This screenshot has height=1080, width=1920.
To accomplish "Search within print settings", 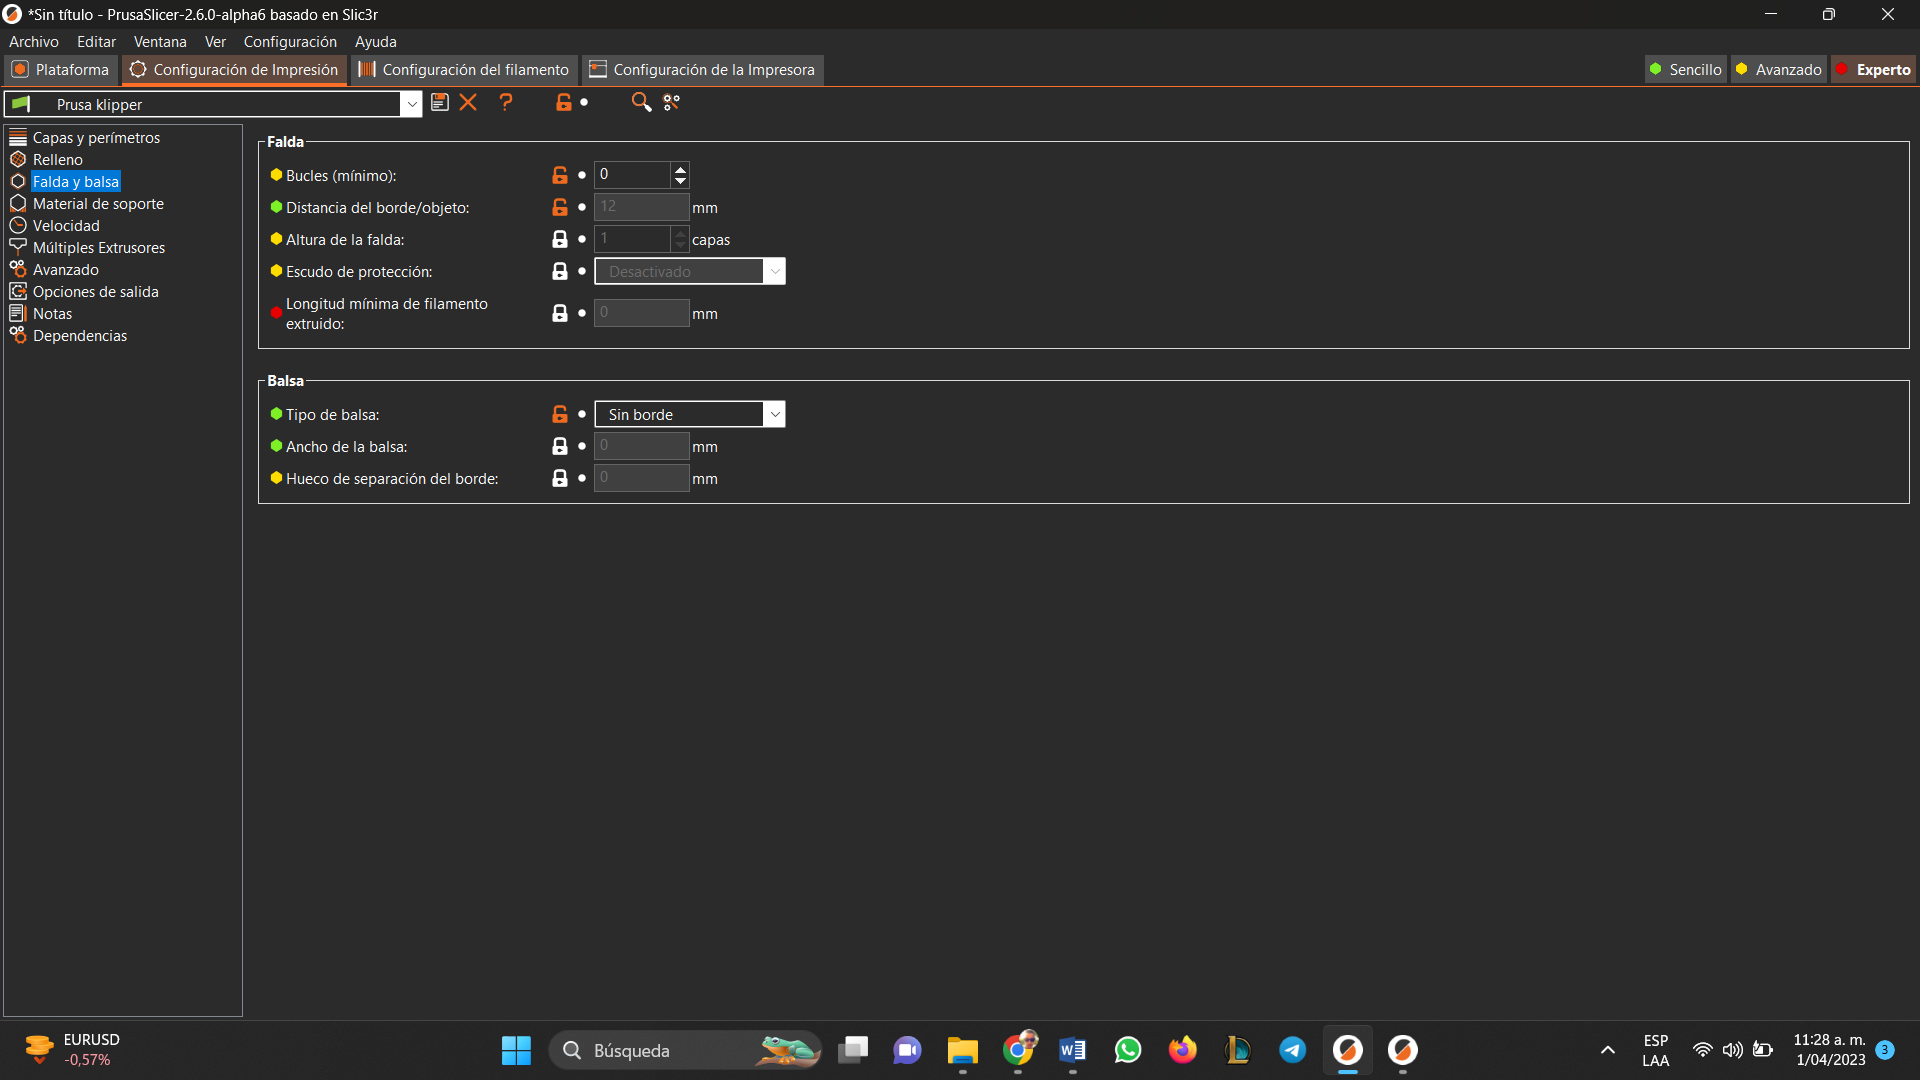I will click(640, 102).
